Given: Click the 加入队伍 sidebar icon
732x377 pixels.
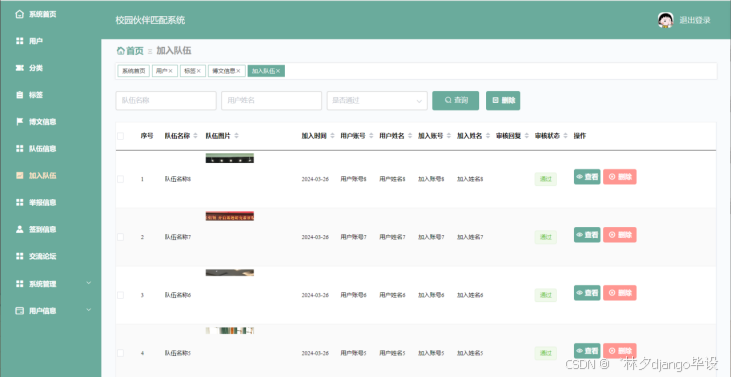Looking at the screenshot, I should click(x=19, y=175).
